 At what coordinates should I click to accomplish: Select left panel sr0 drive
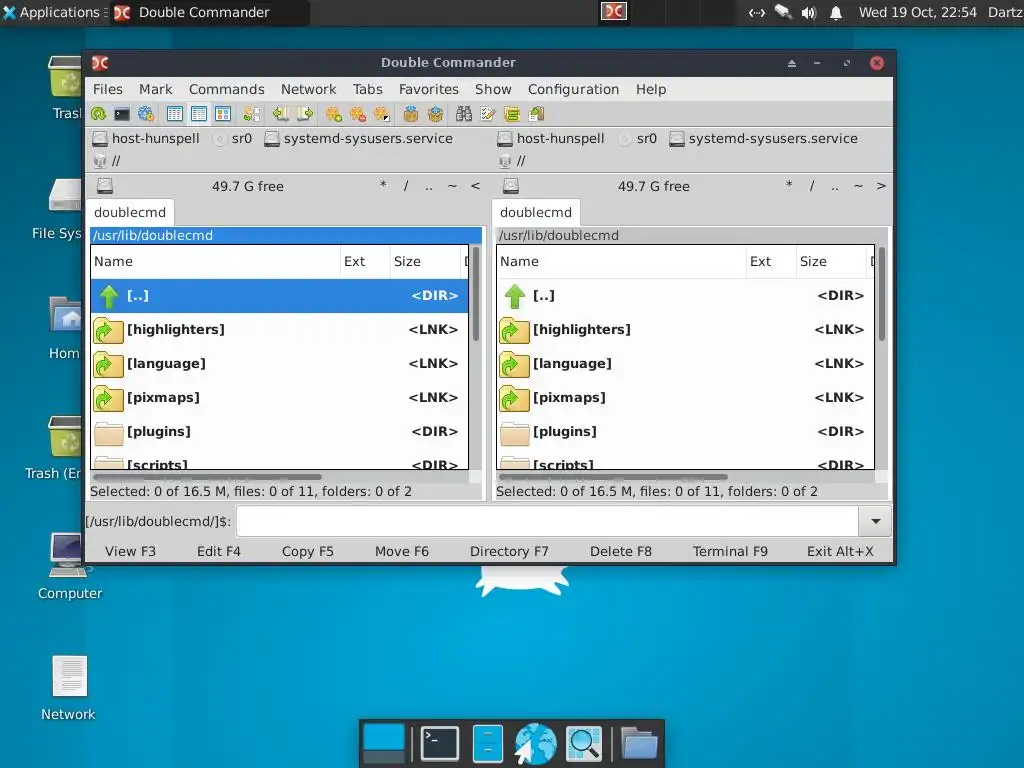click(x=233, y=138)
